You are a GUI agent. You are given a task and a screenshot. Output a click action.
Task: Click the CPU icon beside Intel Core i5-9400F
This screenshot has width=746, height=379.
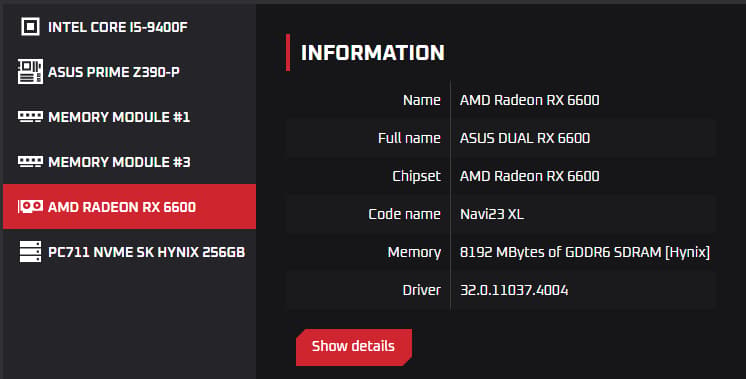coord(30,27)
